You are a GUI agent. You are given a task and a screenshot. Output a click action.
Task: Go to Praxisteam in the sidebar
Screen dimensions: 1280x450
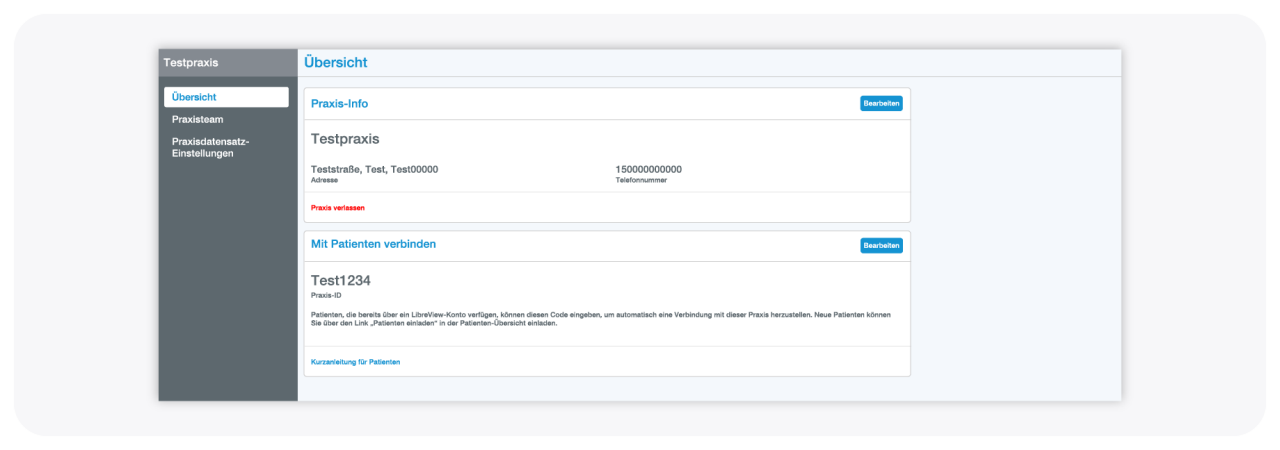click(196, 119)
